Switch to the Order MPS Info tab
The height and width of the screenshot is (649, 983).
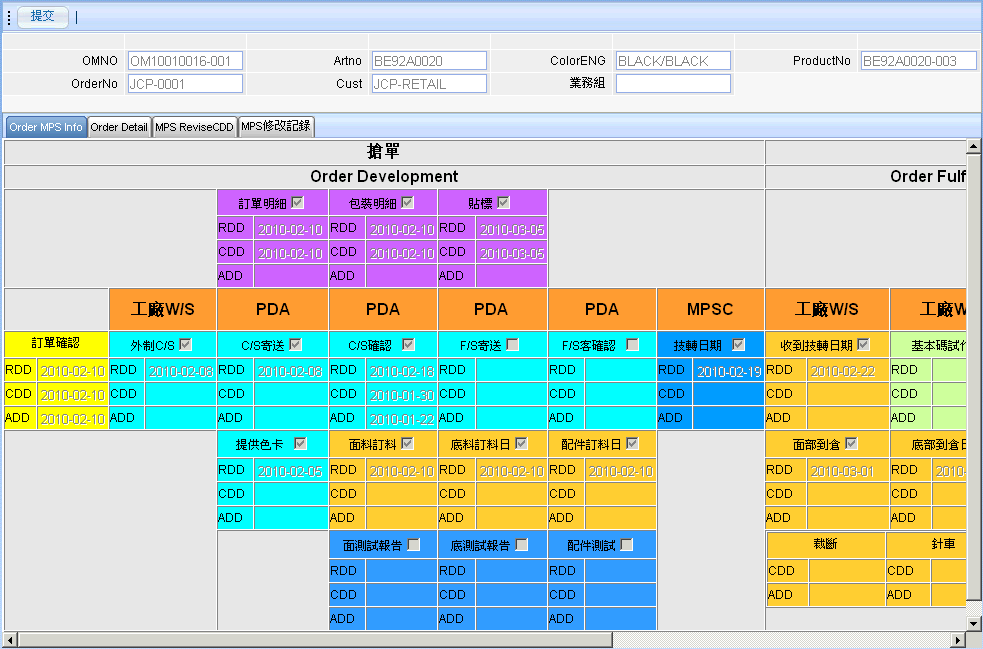click(x=46, y=127)
